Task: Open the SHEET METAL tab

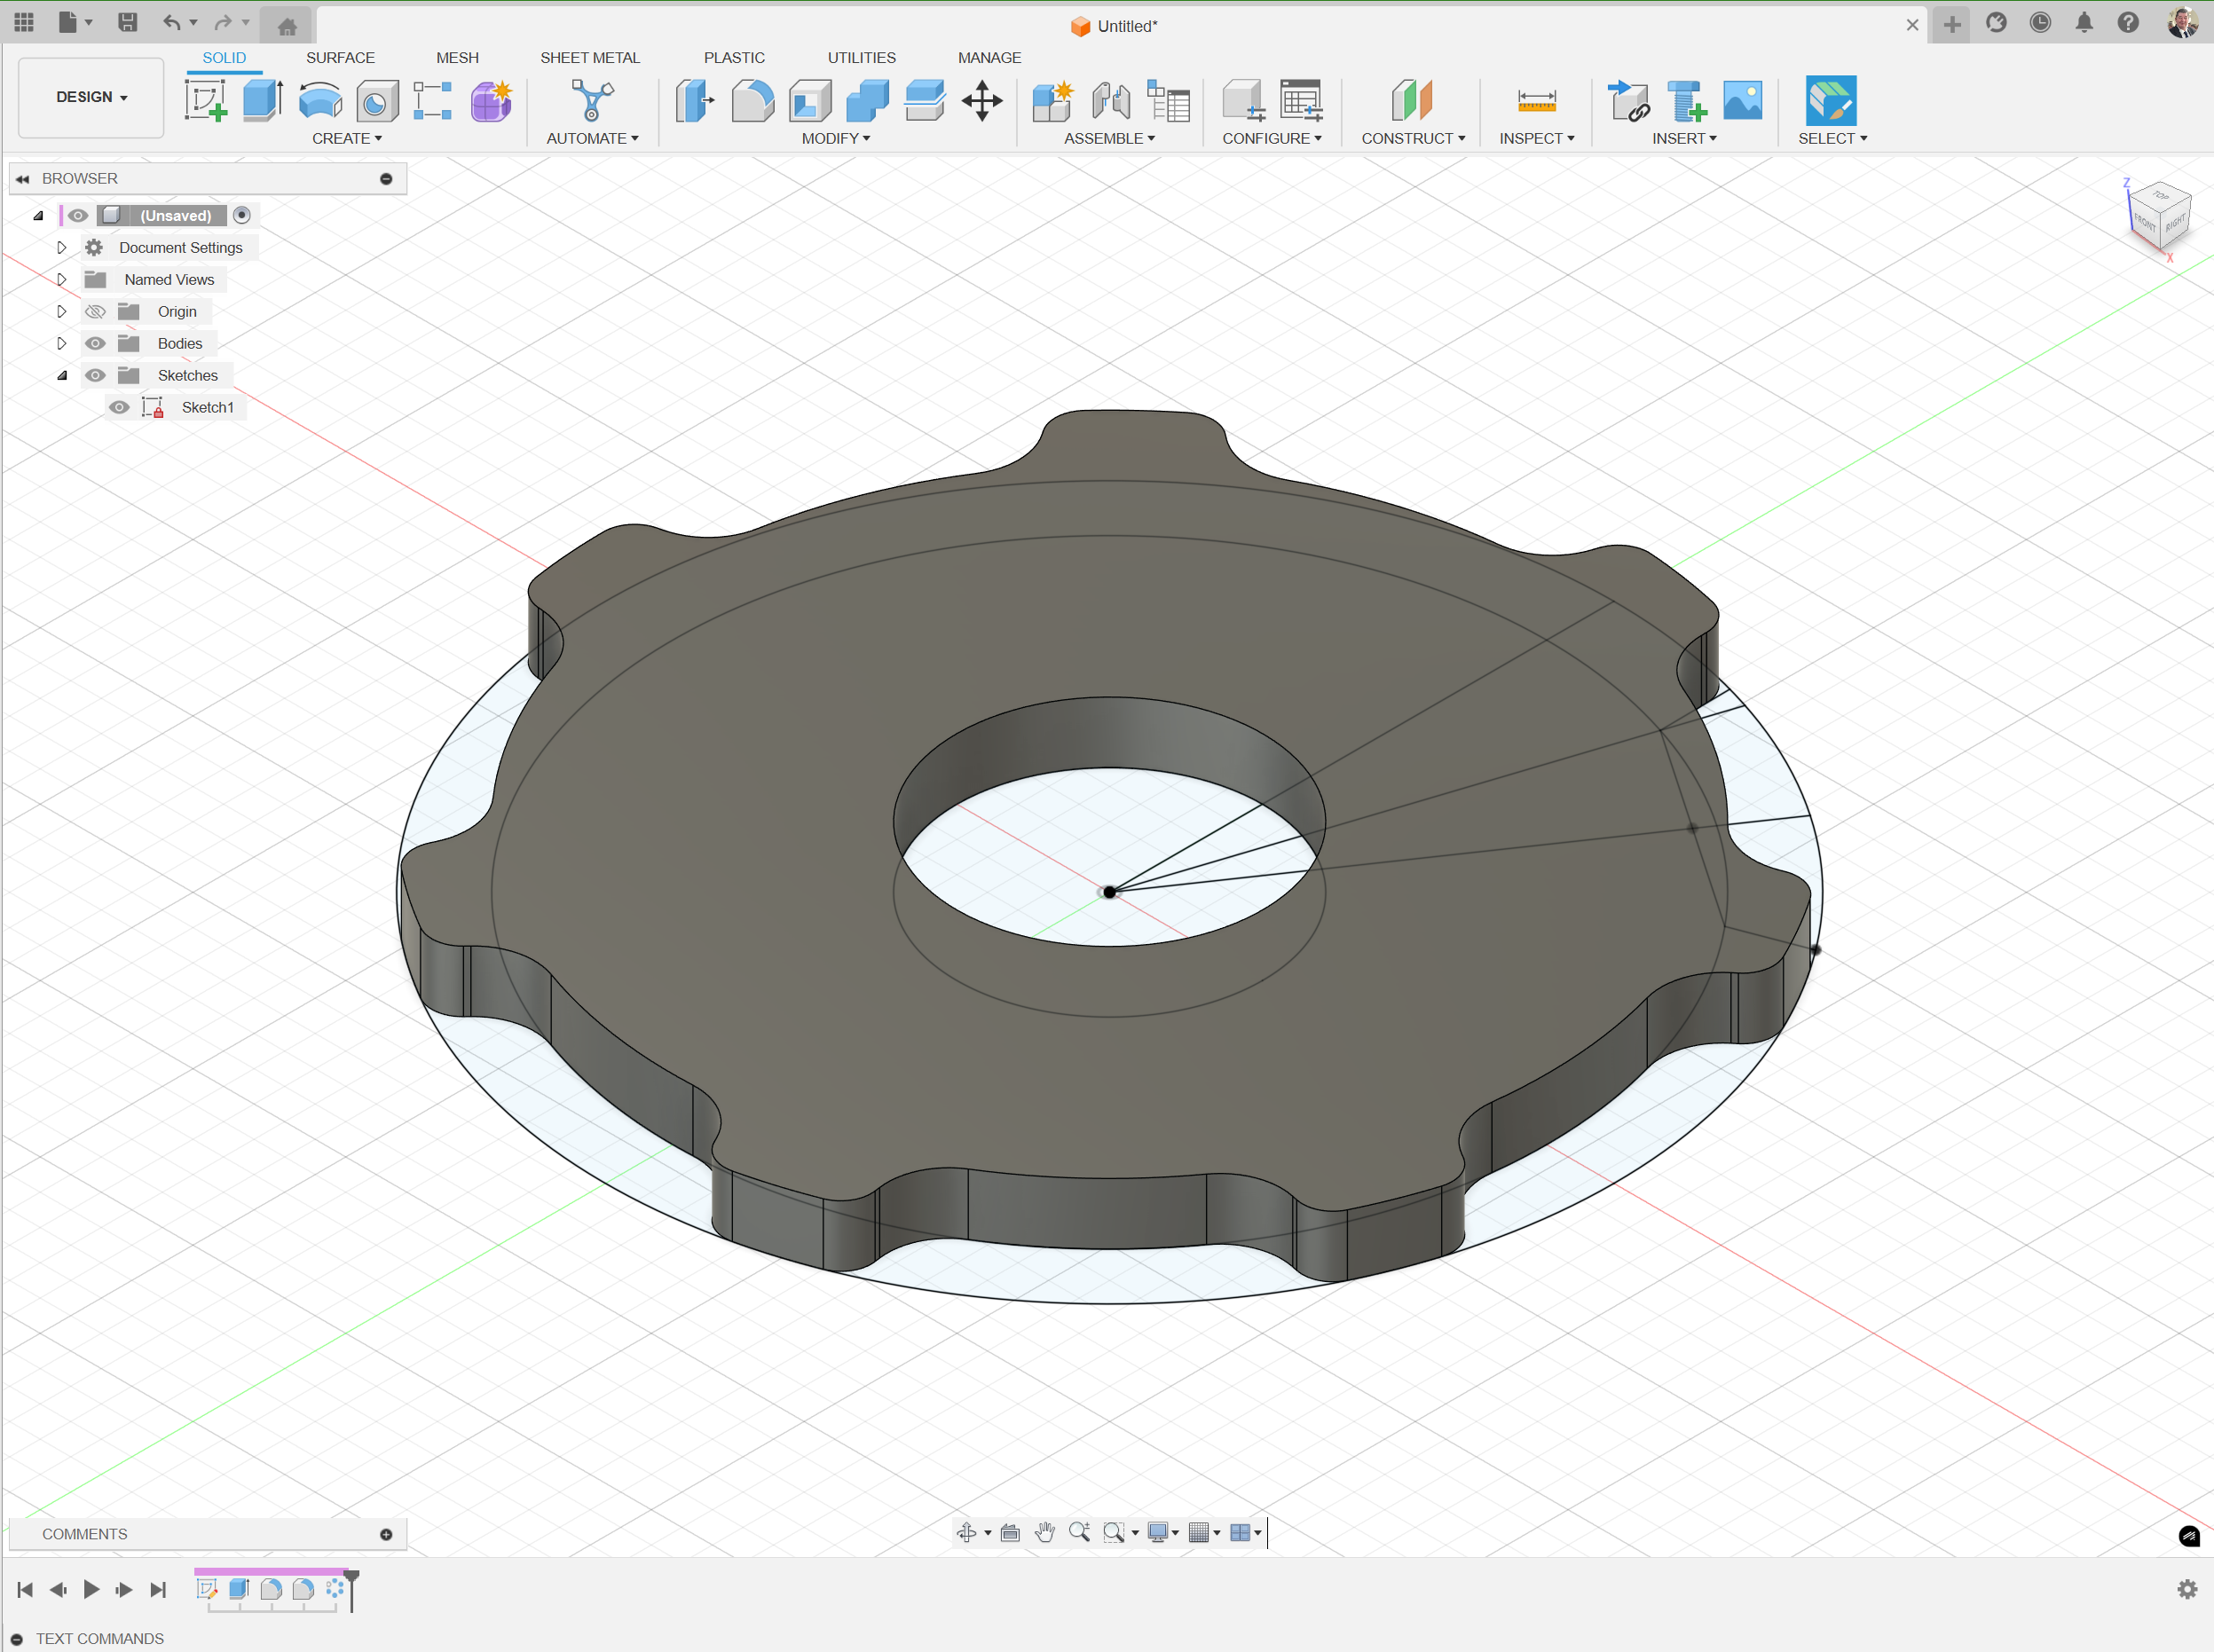Action: click(590, 57)
